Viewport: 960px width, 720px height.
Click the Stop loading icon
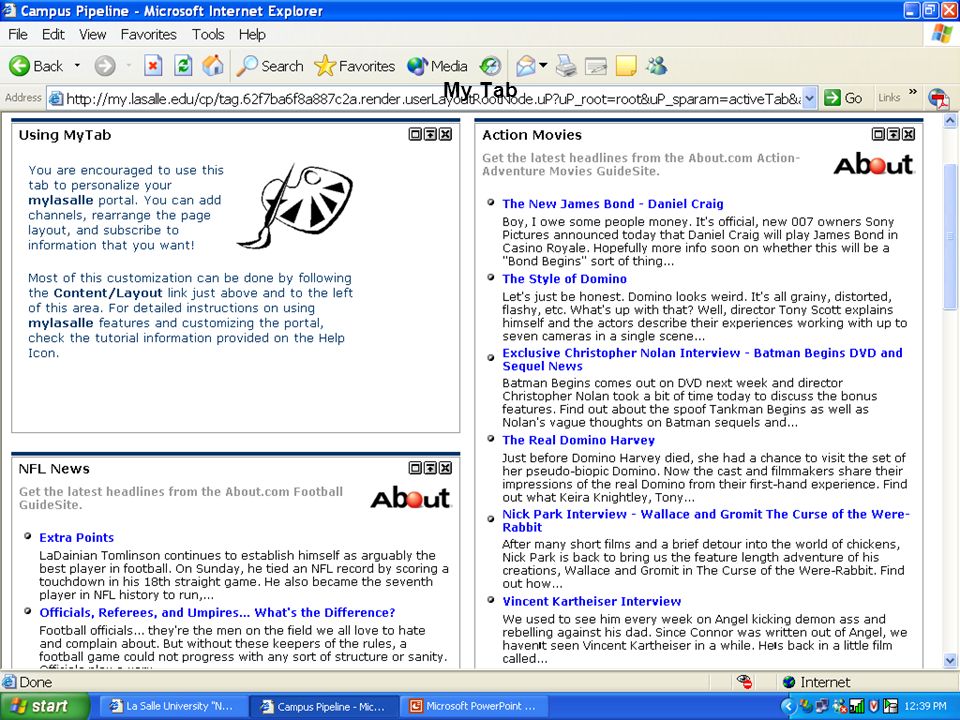pyautogui.click(x=153, y=66)
